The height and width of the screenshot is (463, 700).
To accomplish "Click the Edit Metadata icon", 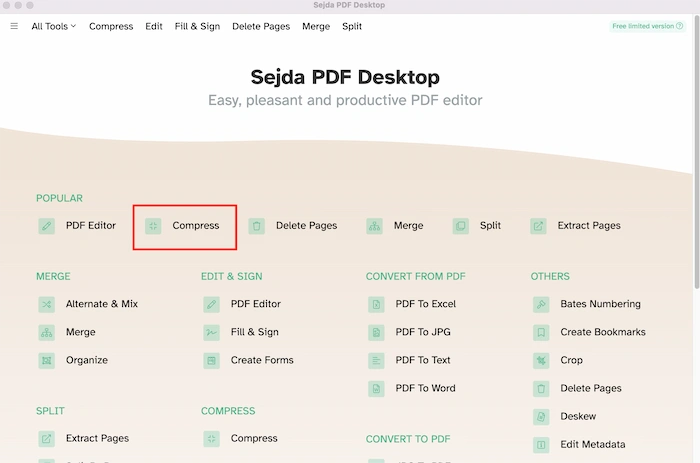I will (x=541, y=445).
